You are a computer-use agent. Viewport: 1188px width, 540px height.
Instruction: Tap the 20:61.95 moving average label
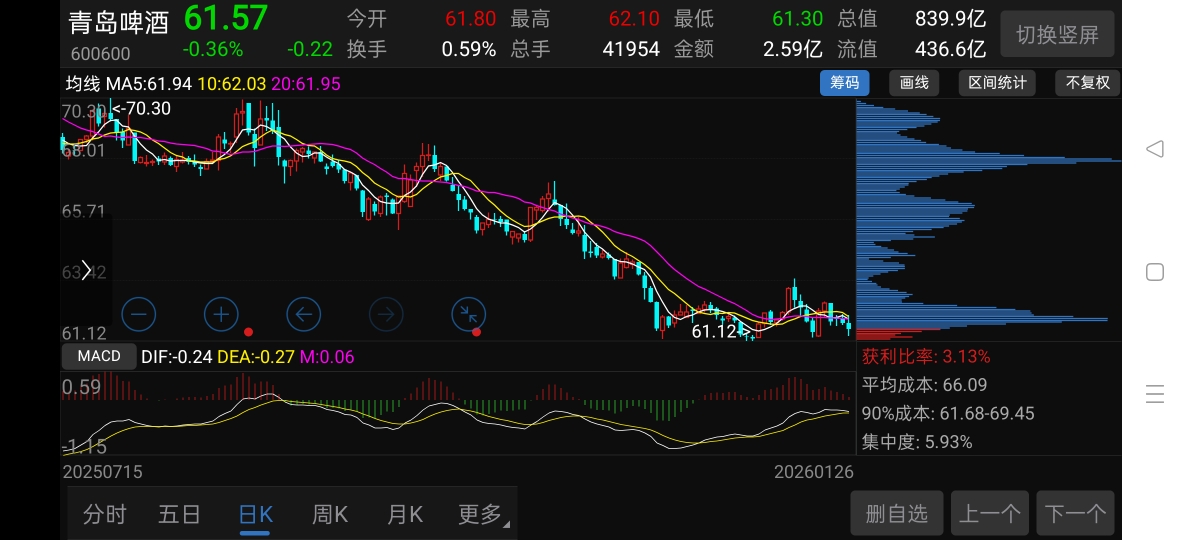[305, 83]
